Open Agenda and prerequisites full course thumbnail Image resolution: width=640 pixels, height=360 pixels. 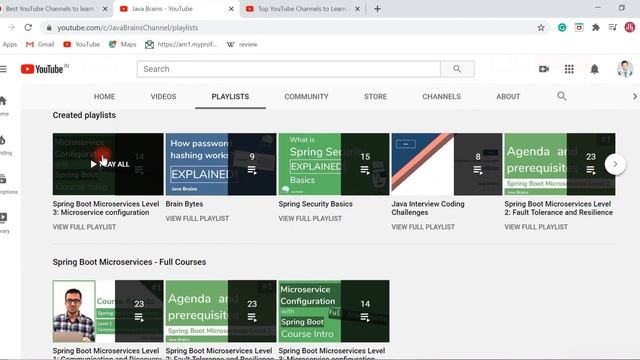pos(221,311)
